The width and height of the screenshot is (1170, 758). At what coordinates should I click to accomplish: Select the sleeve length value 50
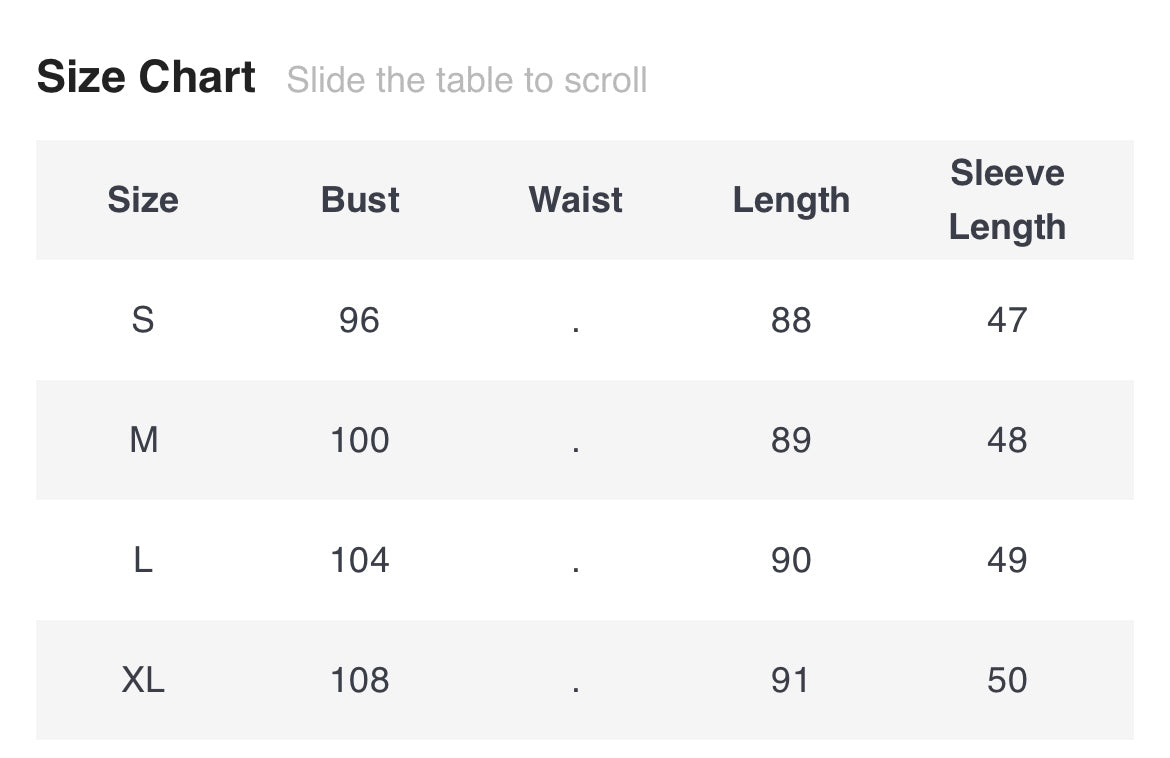[1007, 680]
